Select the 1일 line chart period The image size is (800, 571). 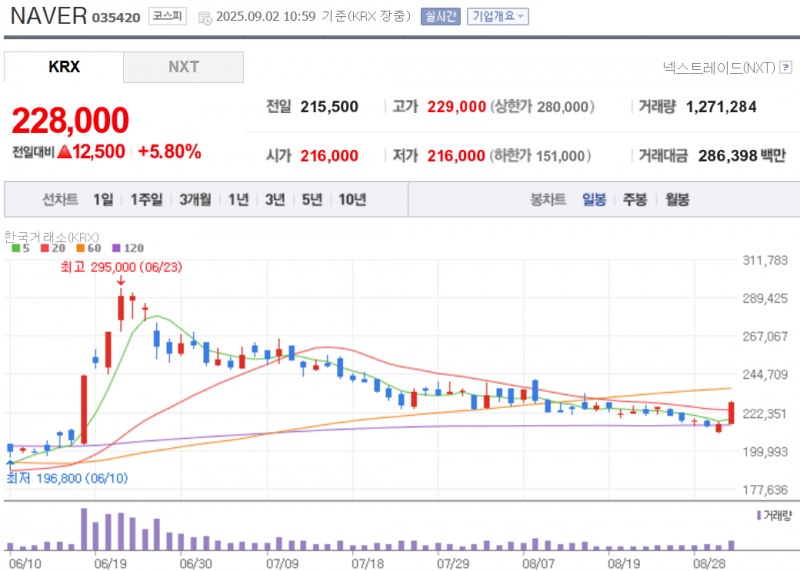point(103,199)
